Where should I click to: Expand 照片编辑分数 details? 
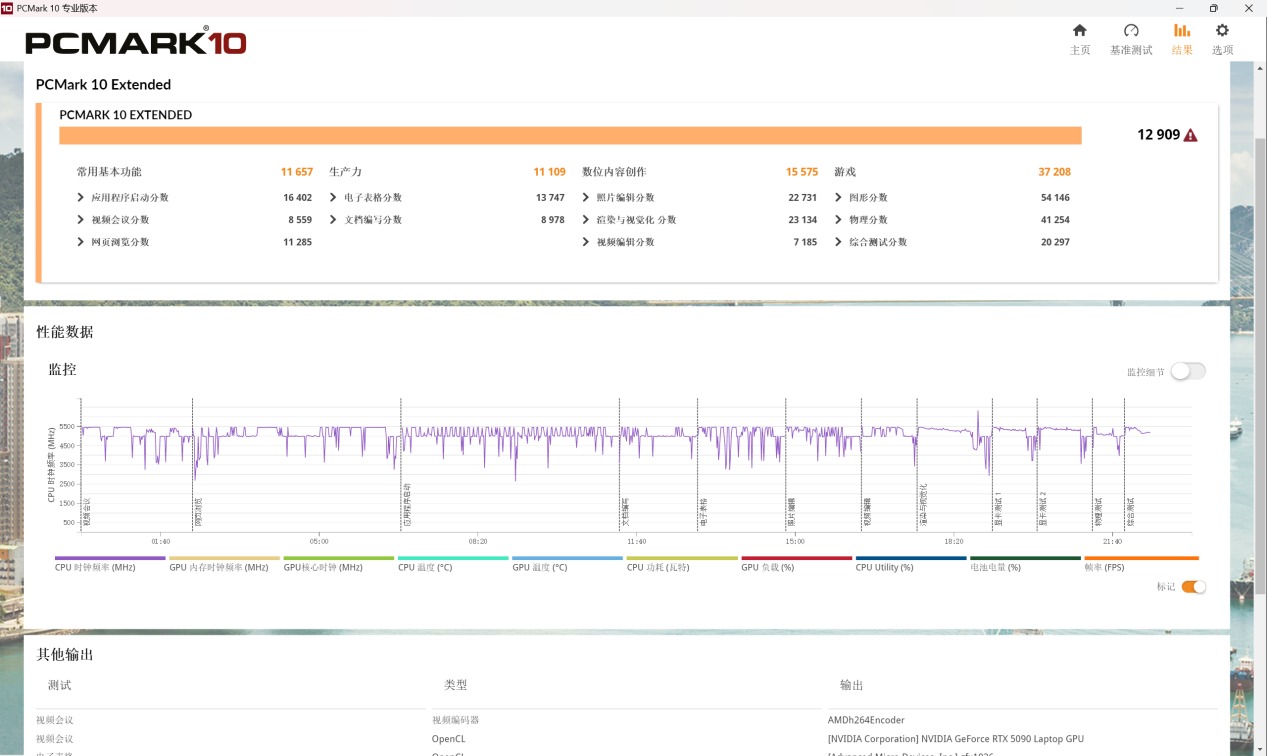coord(586,198)
